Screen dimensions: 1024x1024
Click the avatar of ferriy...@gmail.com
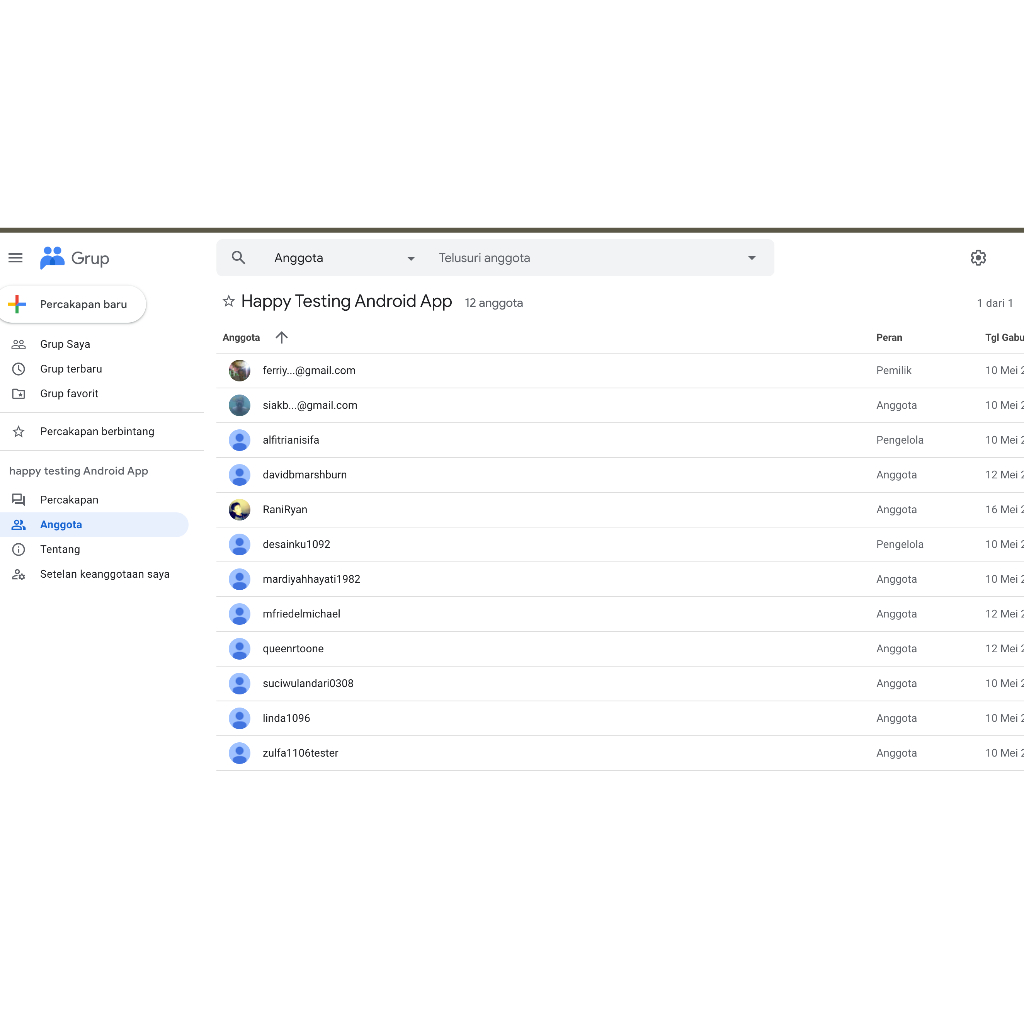tap(239, 371)
